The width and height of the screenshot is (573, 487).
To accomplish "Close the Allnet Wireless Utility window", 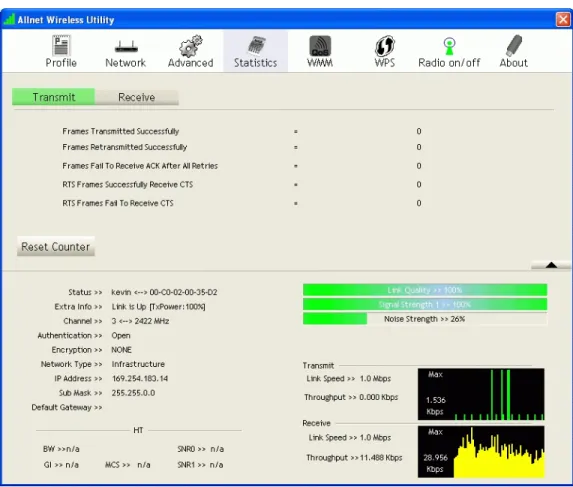I will pos(563,19).
